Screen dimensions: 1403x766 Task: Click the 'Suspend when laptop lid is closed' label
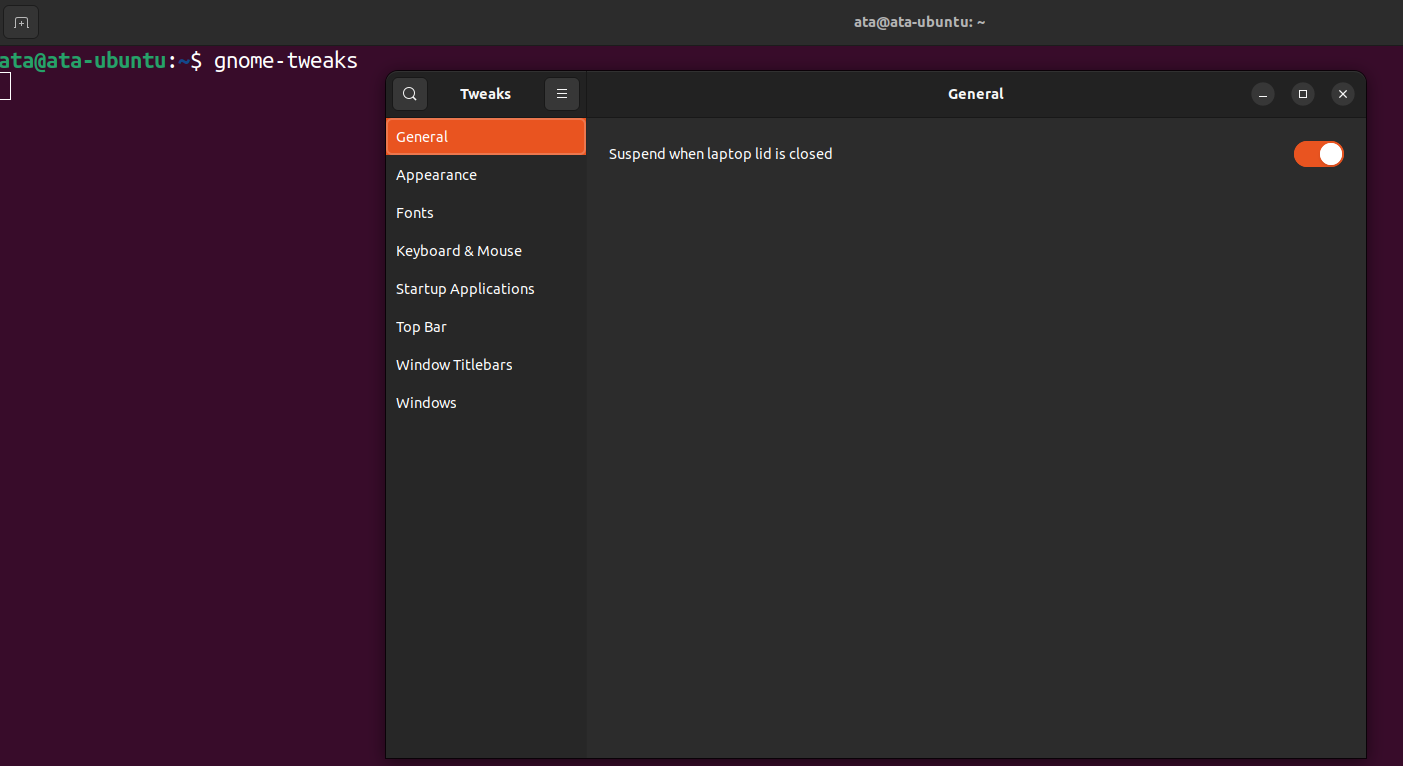[x=721, y=154]
